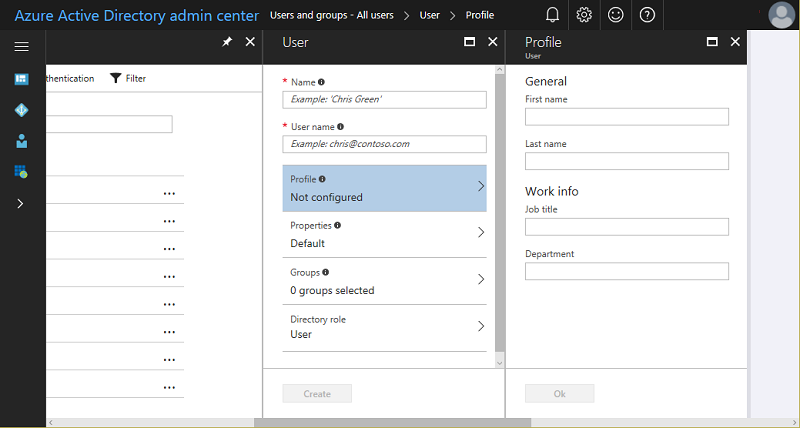Open the Directory role User row

pyautogui.click(x=384, y=327)
